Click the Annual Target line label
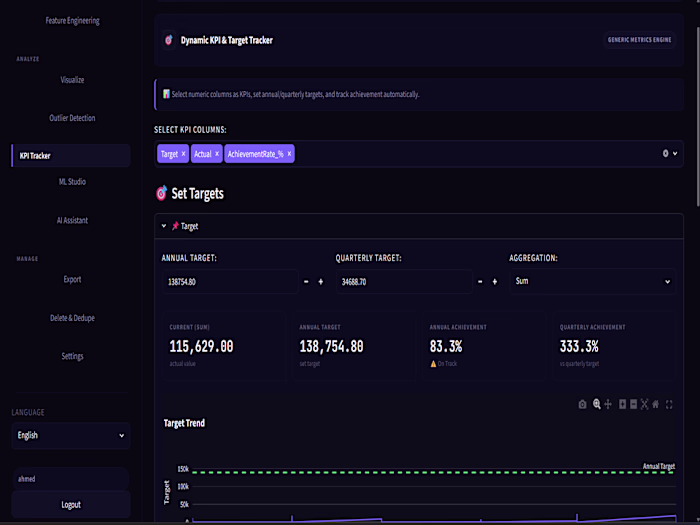 [x=658, y=466]
